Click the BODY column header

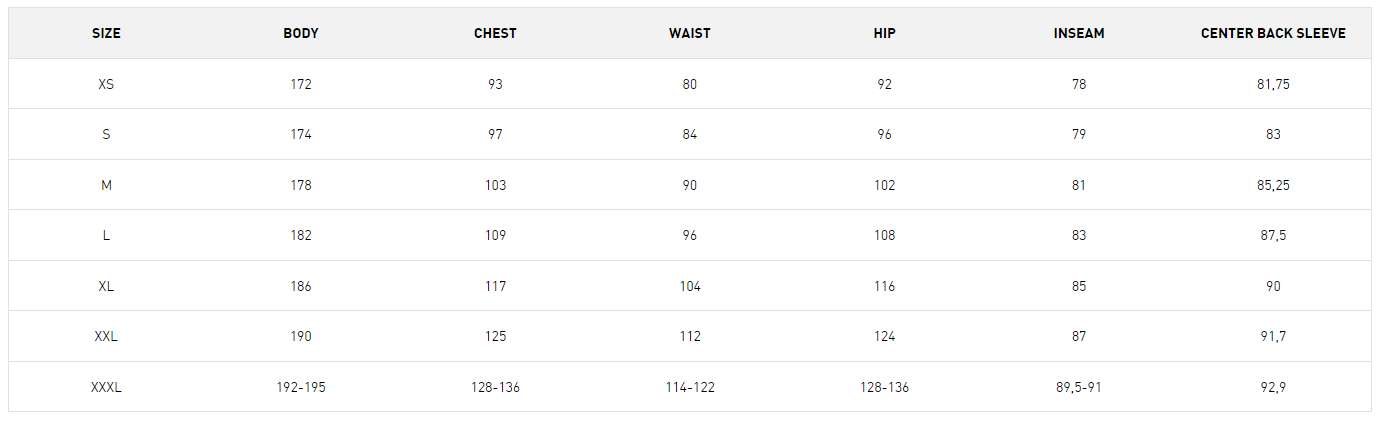click(301, 33)
